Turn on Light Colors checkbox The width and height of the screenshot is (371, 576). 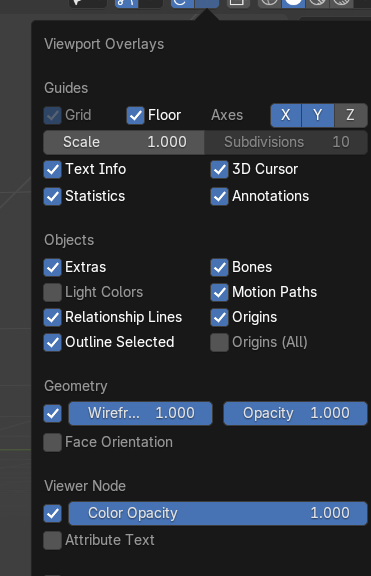pos(53,292)
